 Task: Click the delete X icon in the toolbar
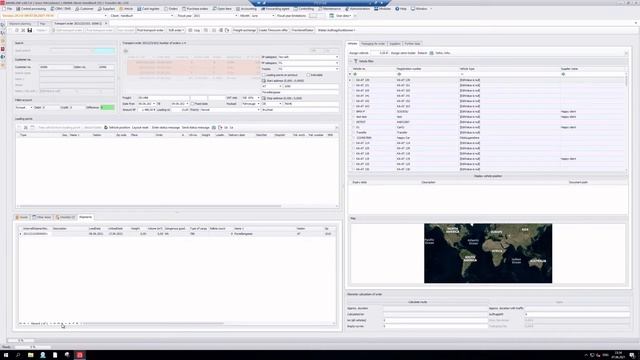[23, 30]
